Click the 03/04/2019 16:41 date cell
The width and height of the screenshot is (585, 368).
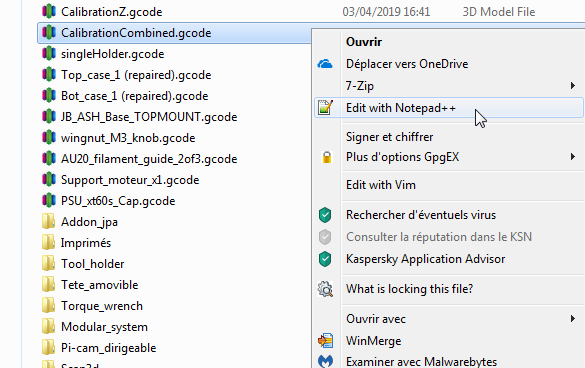pos(386,12)
